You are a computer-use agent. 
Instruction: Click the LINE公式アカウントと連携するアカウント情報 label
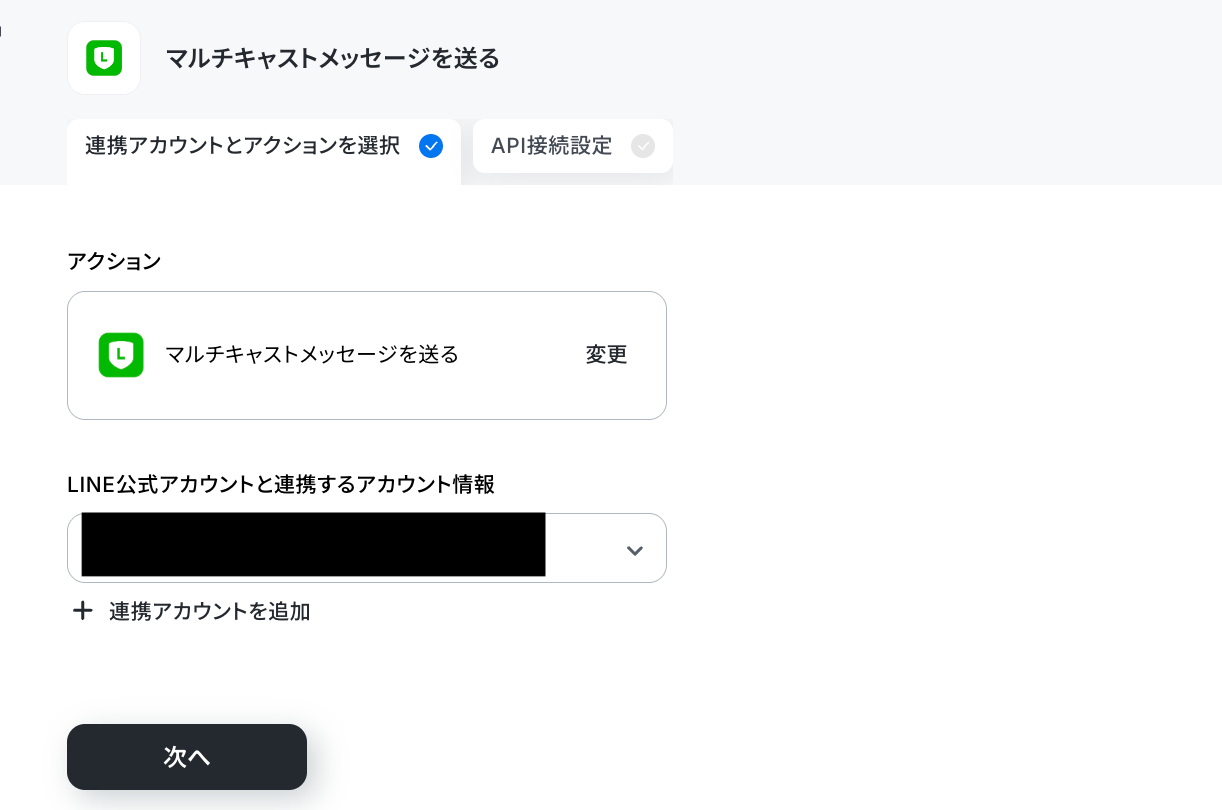click(281, 485)
